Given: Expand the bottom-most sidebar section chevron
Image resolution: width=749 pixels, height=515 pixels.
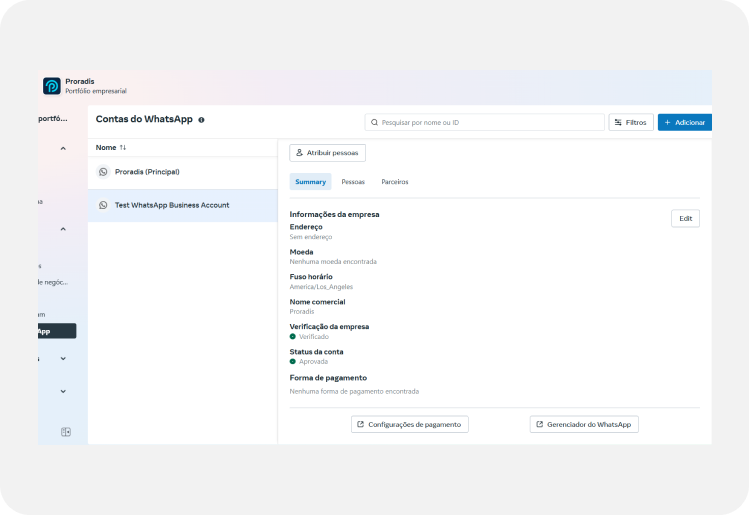Looking at the screenshot, I should [63, 391].
